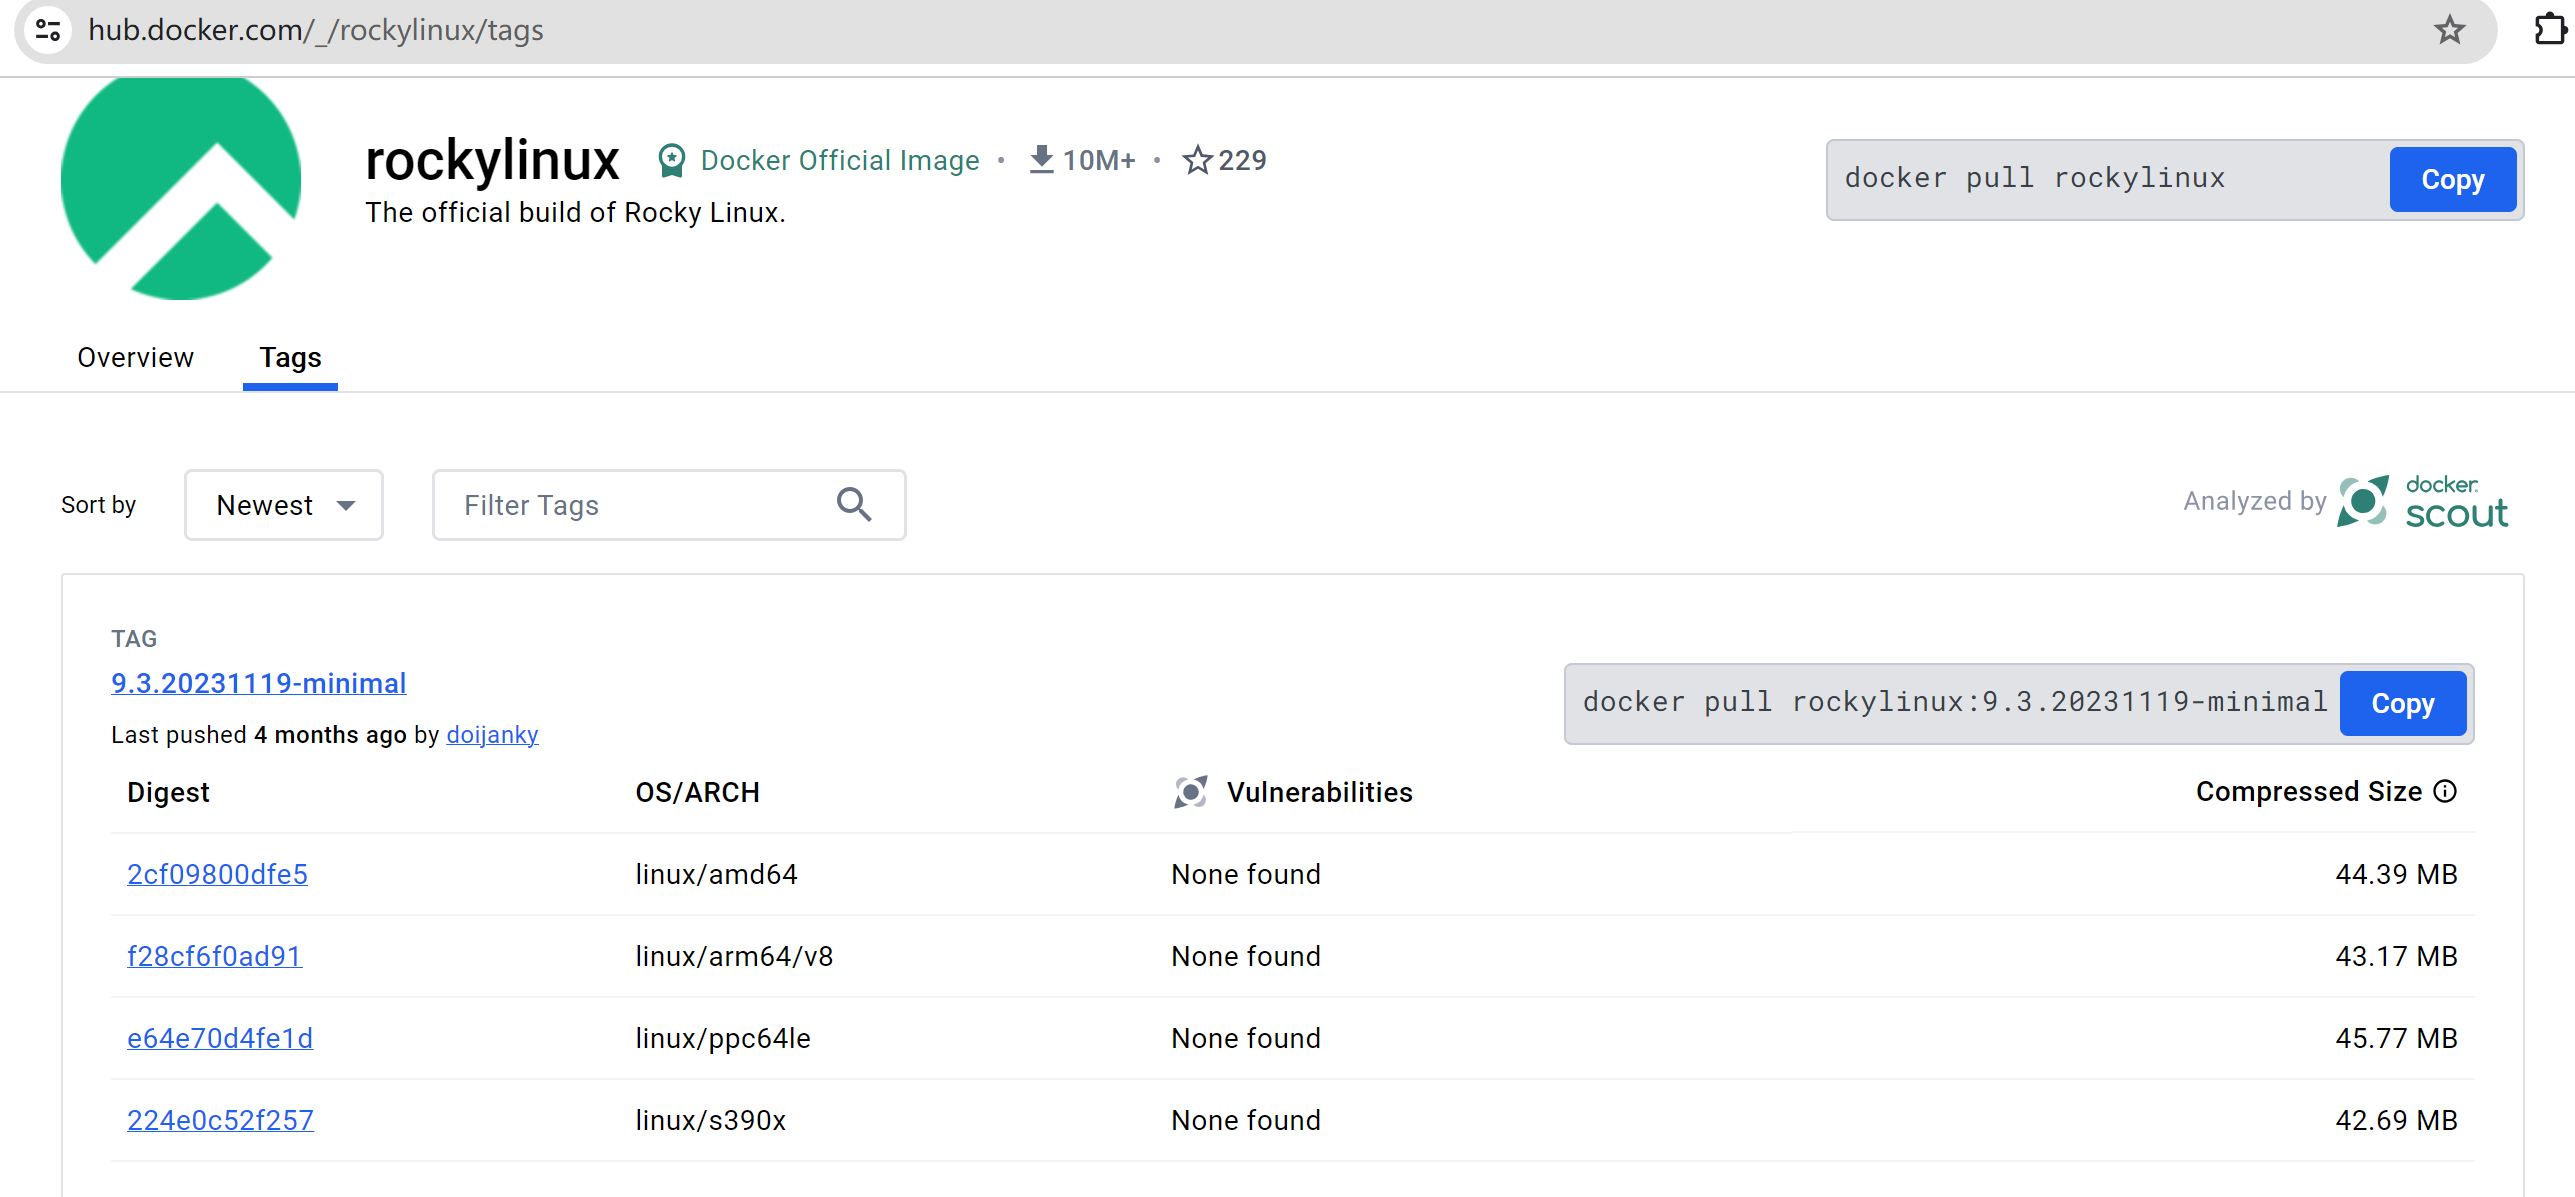Click the bookmark star icon in address bar
This screenshot has height=1197, width=2575.
coord(2449,30)
